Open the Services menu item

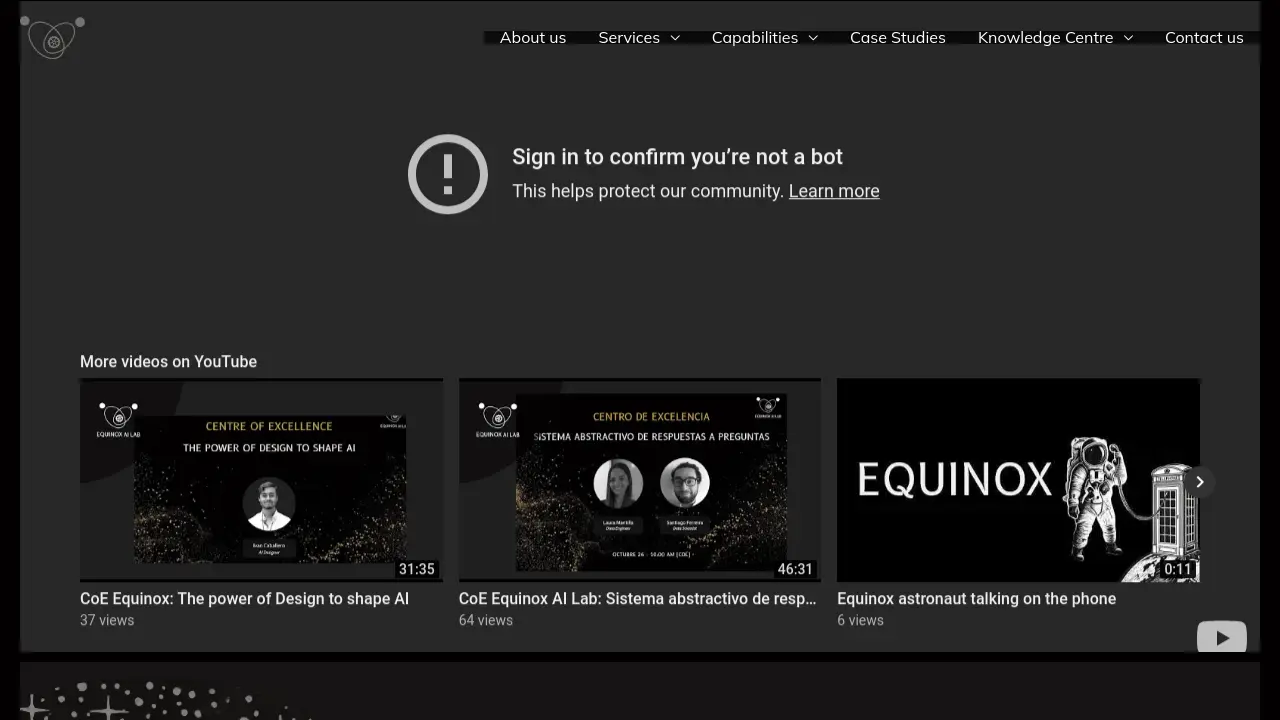(629, 37)
